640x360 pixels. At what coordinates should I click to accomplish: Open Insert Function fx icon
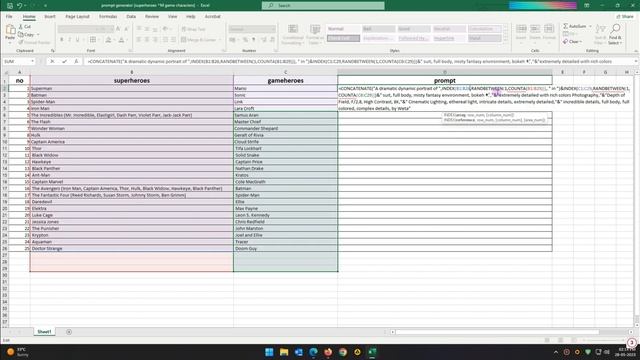tap(76, 61)
